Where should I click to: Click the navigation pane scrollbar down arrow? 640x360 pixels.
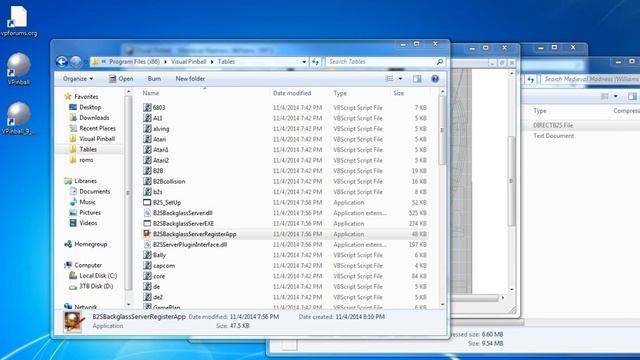[129, 305]
